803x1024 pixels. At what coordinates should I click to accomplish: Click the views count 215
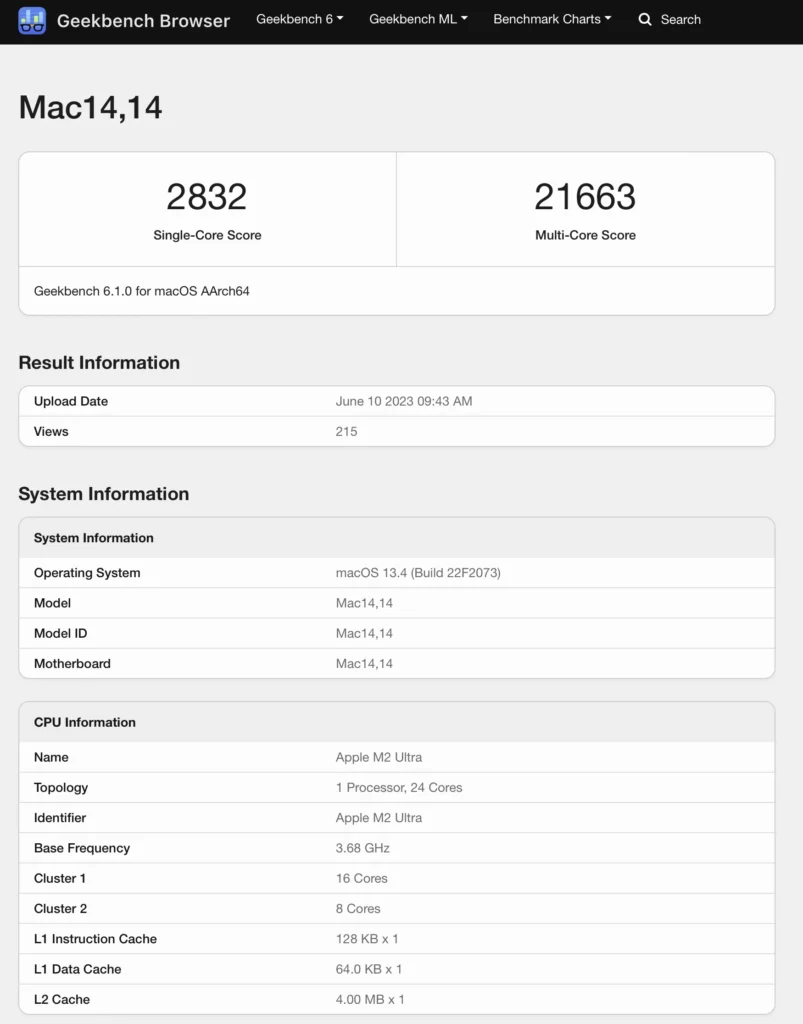346,432
